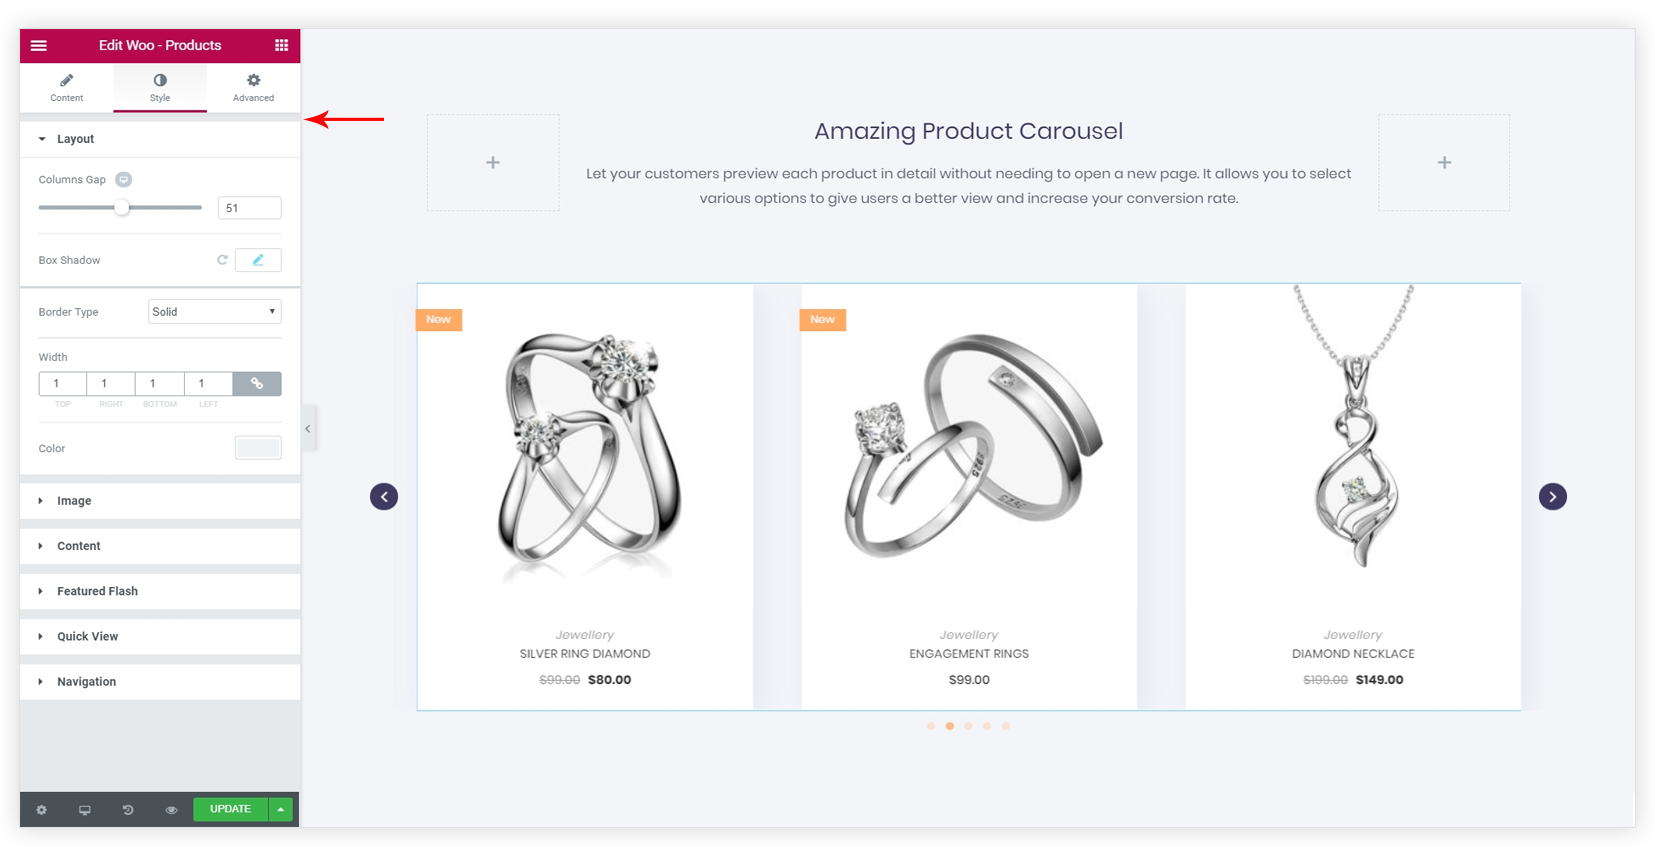Click the green UPDATE button
This screenshot has height=847, width=1655.
231,809
